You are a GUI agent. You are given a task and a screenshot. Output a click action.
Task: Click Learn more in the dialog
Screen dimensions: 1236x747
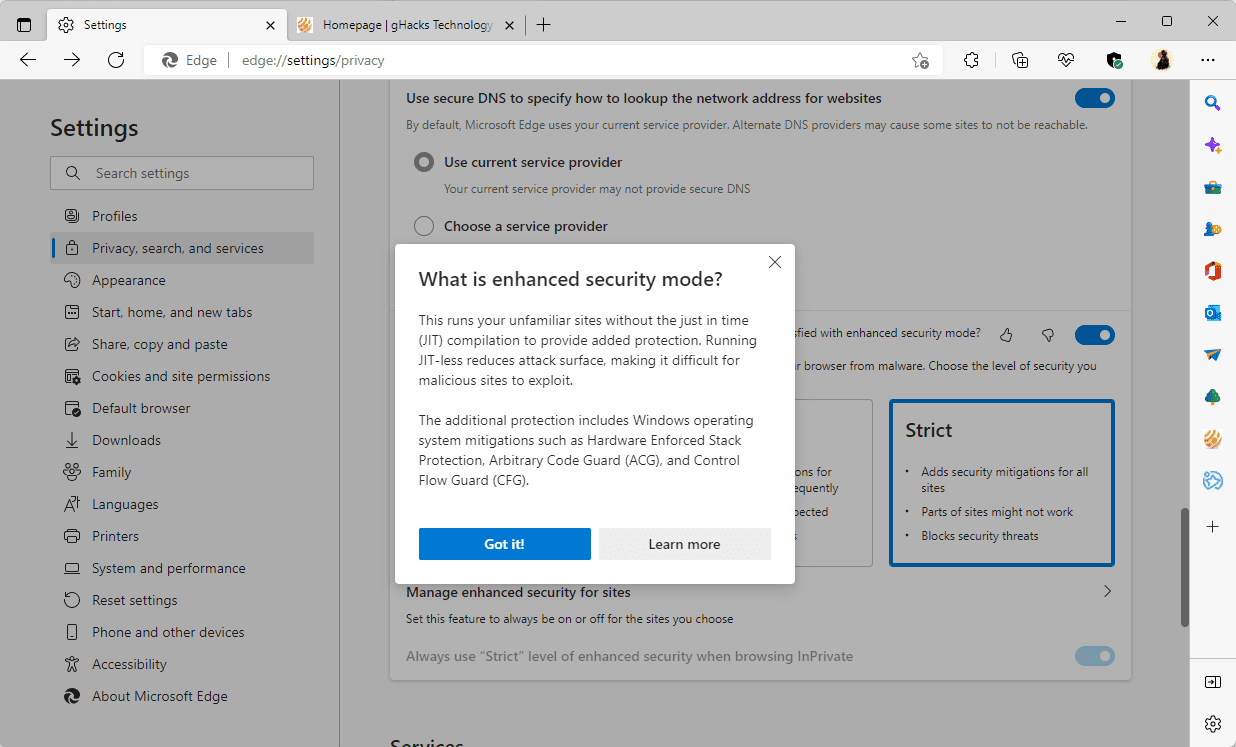(684, 544)
